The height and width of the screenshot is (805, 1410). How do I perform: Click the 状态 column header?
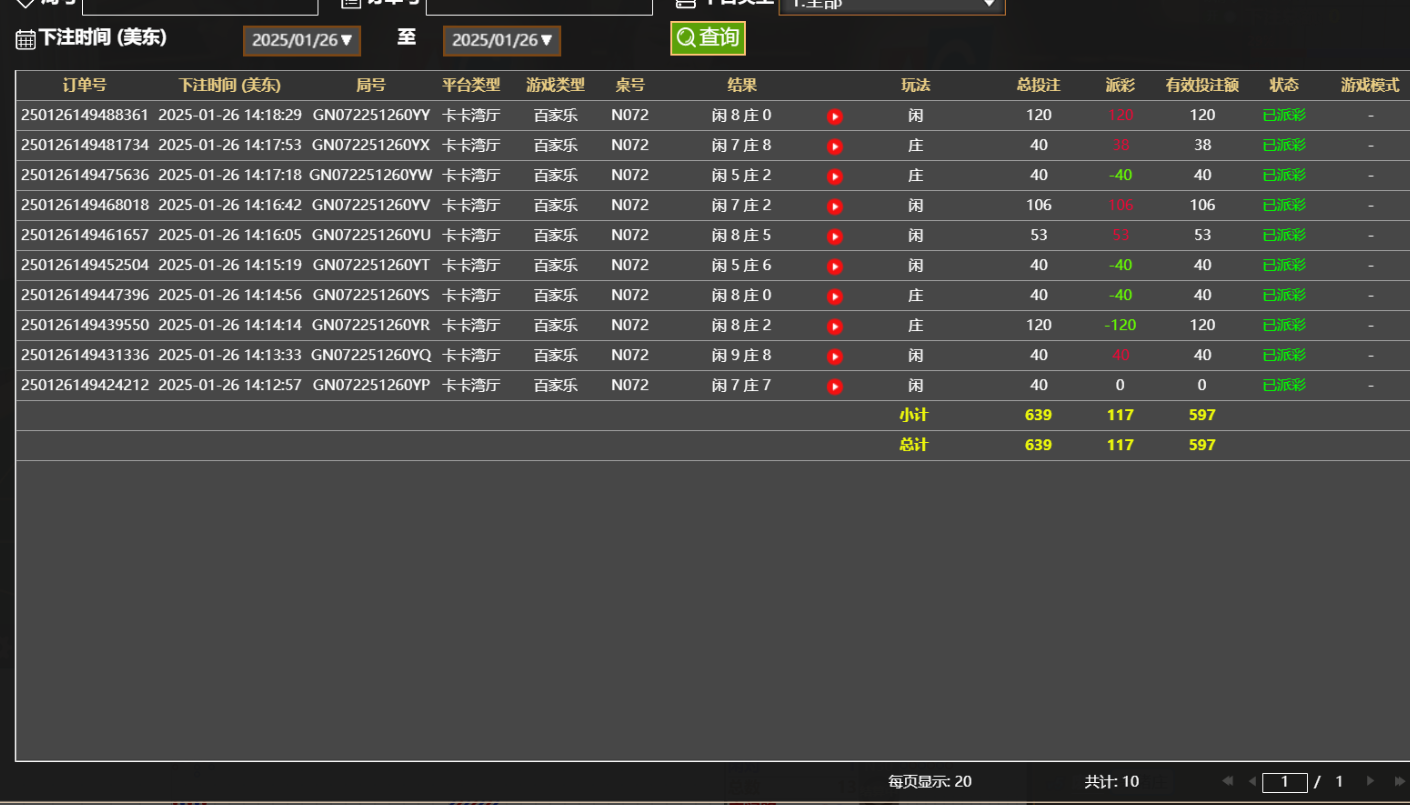coord(1284,85)
